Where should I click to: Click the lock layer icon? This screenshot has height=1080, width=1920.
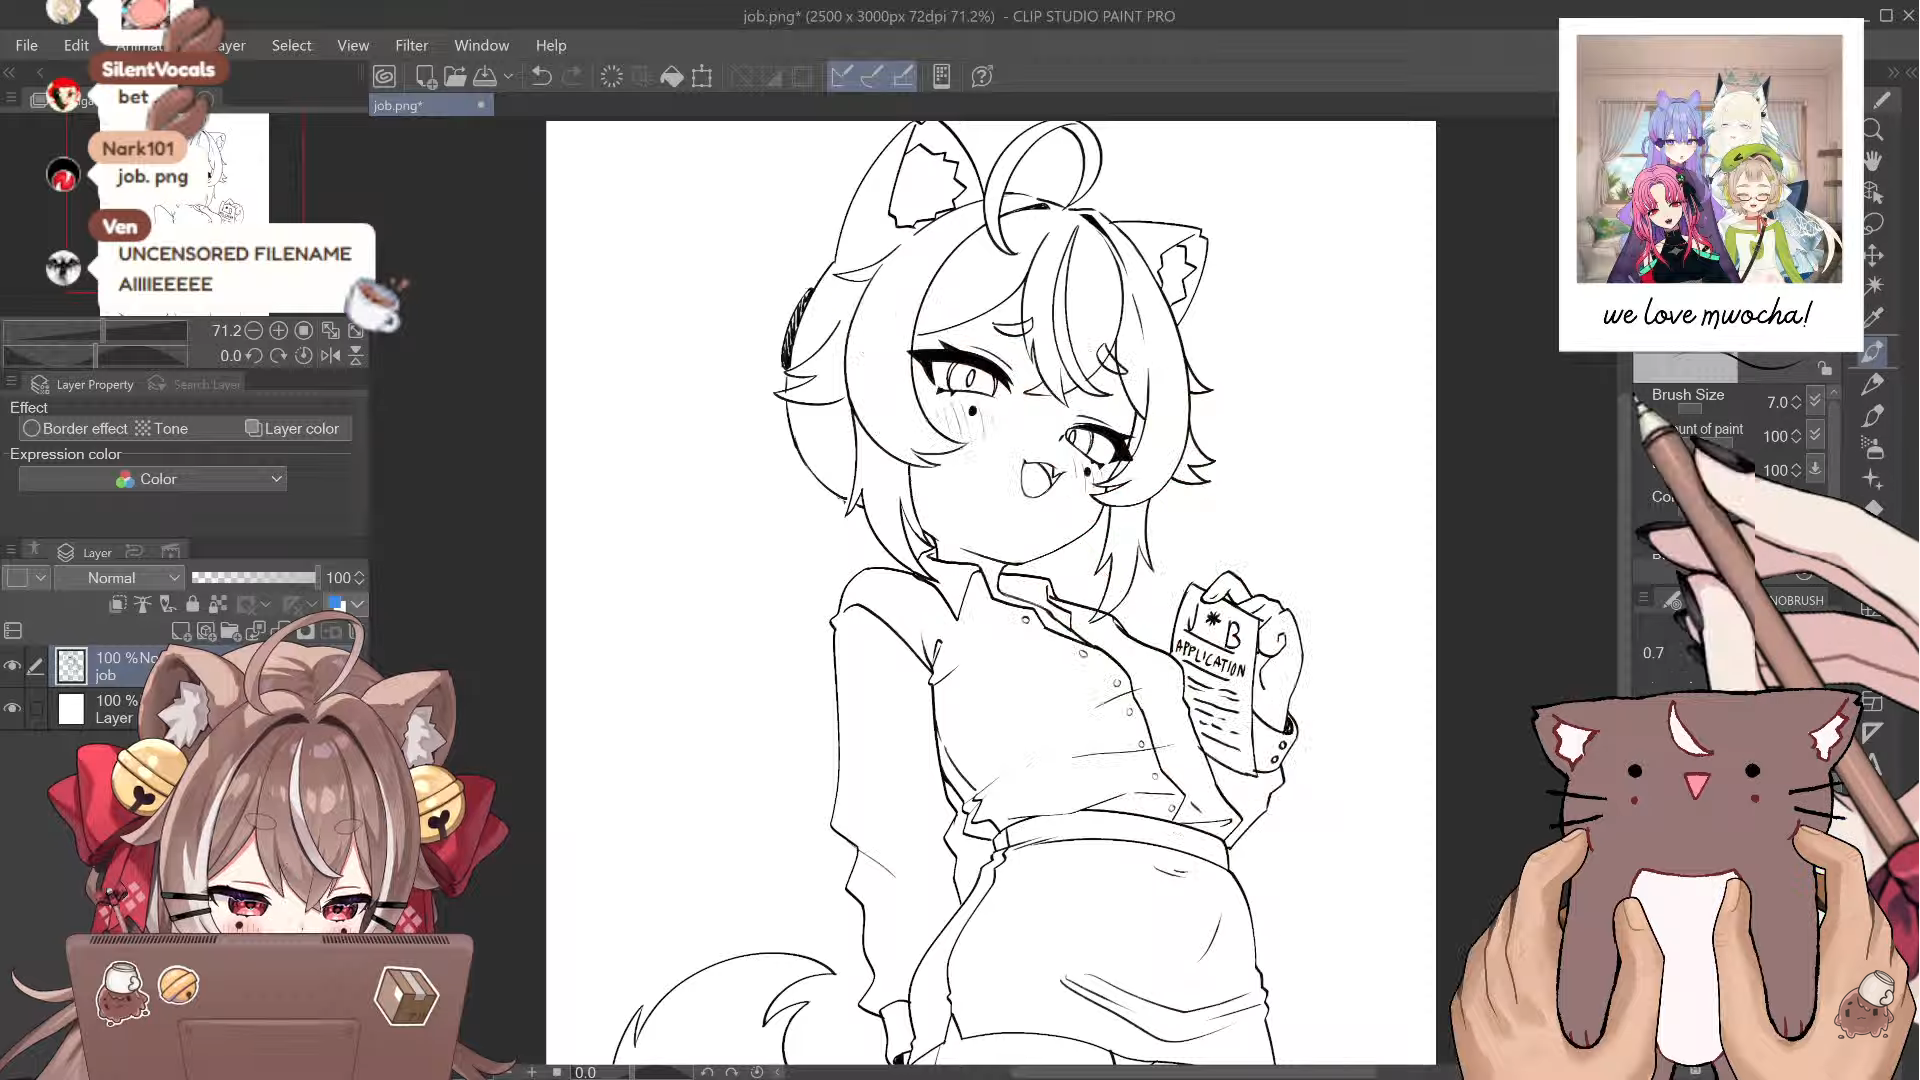click(193, 604)
